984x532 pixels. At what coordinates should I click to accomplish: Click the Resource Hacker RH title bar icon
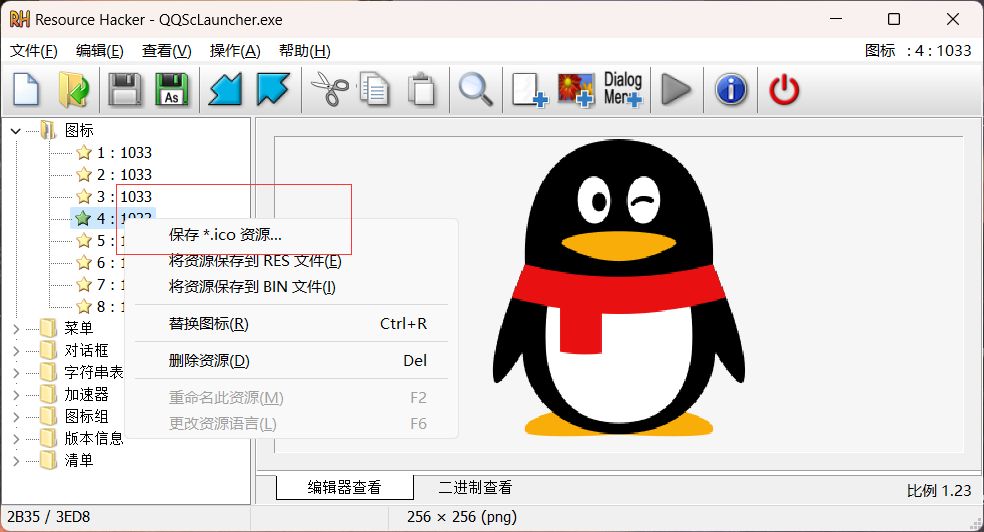tap(19, 19)
